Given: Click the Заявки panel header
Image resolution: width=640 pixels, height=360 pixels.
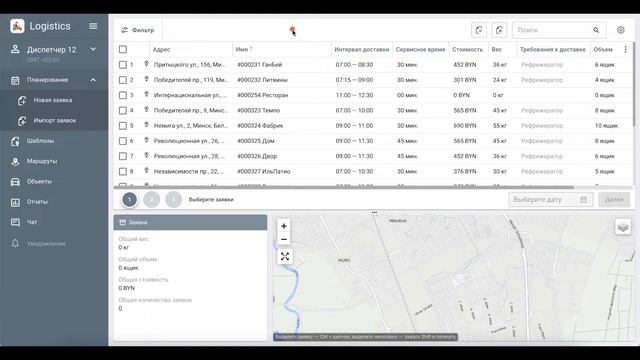Looking at the screenshot, I should 190,222.
